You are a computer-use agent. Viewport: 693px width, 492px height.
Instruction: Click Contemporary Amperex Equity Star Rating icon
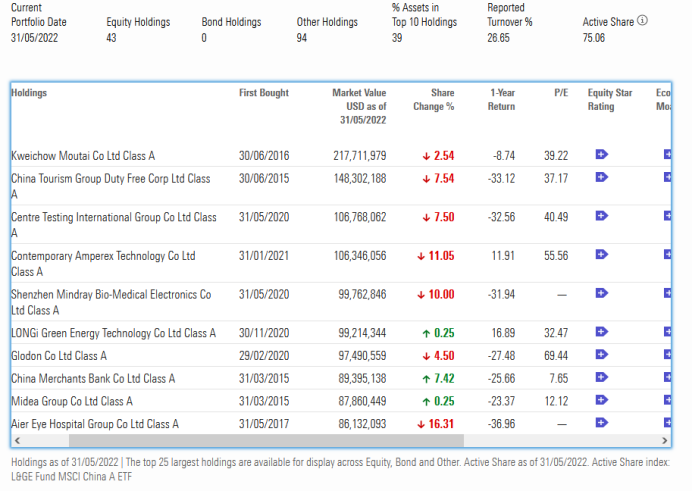(601, 255)
